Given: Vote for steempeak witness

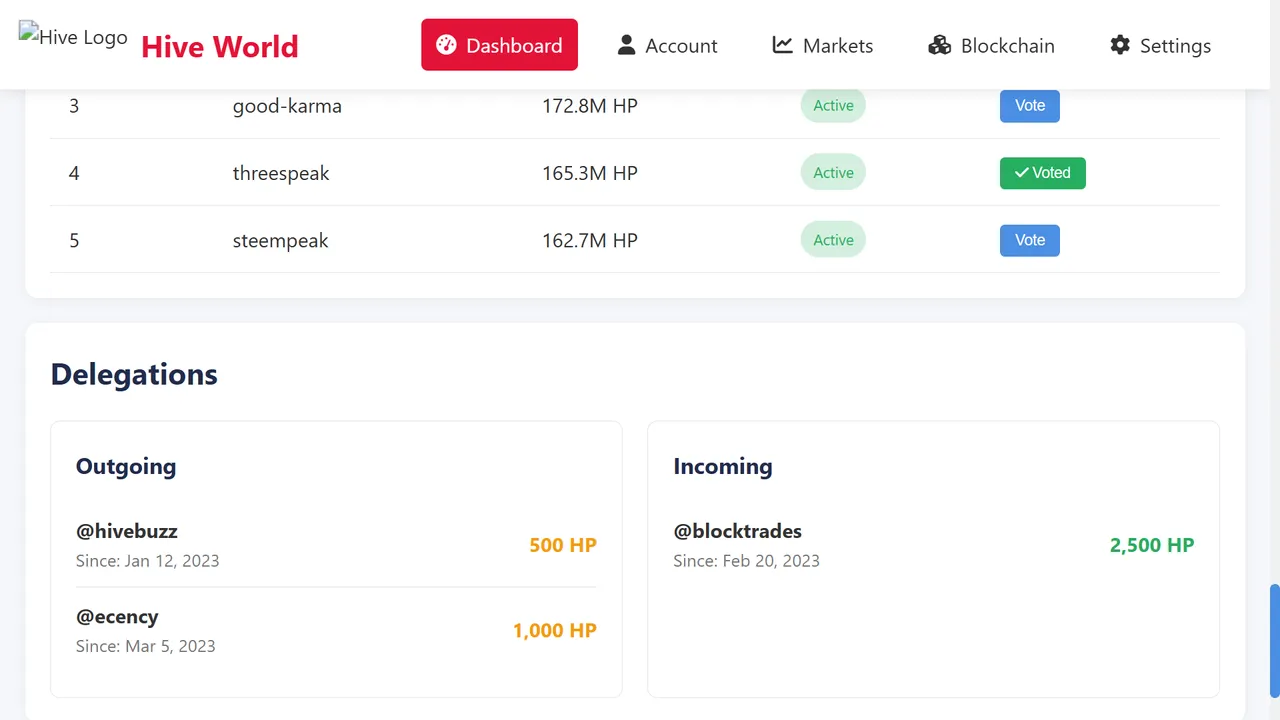Looking at the screenshot, I should tap(1030, 240).
